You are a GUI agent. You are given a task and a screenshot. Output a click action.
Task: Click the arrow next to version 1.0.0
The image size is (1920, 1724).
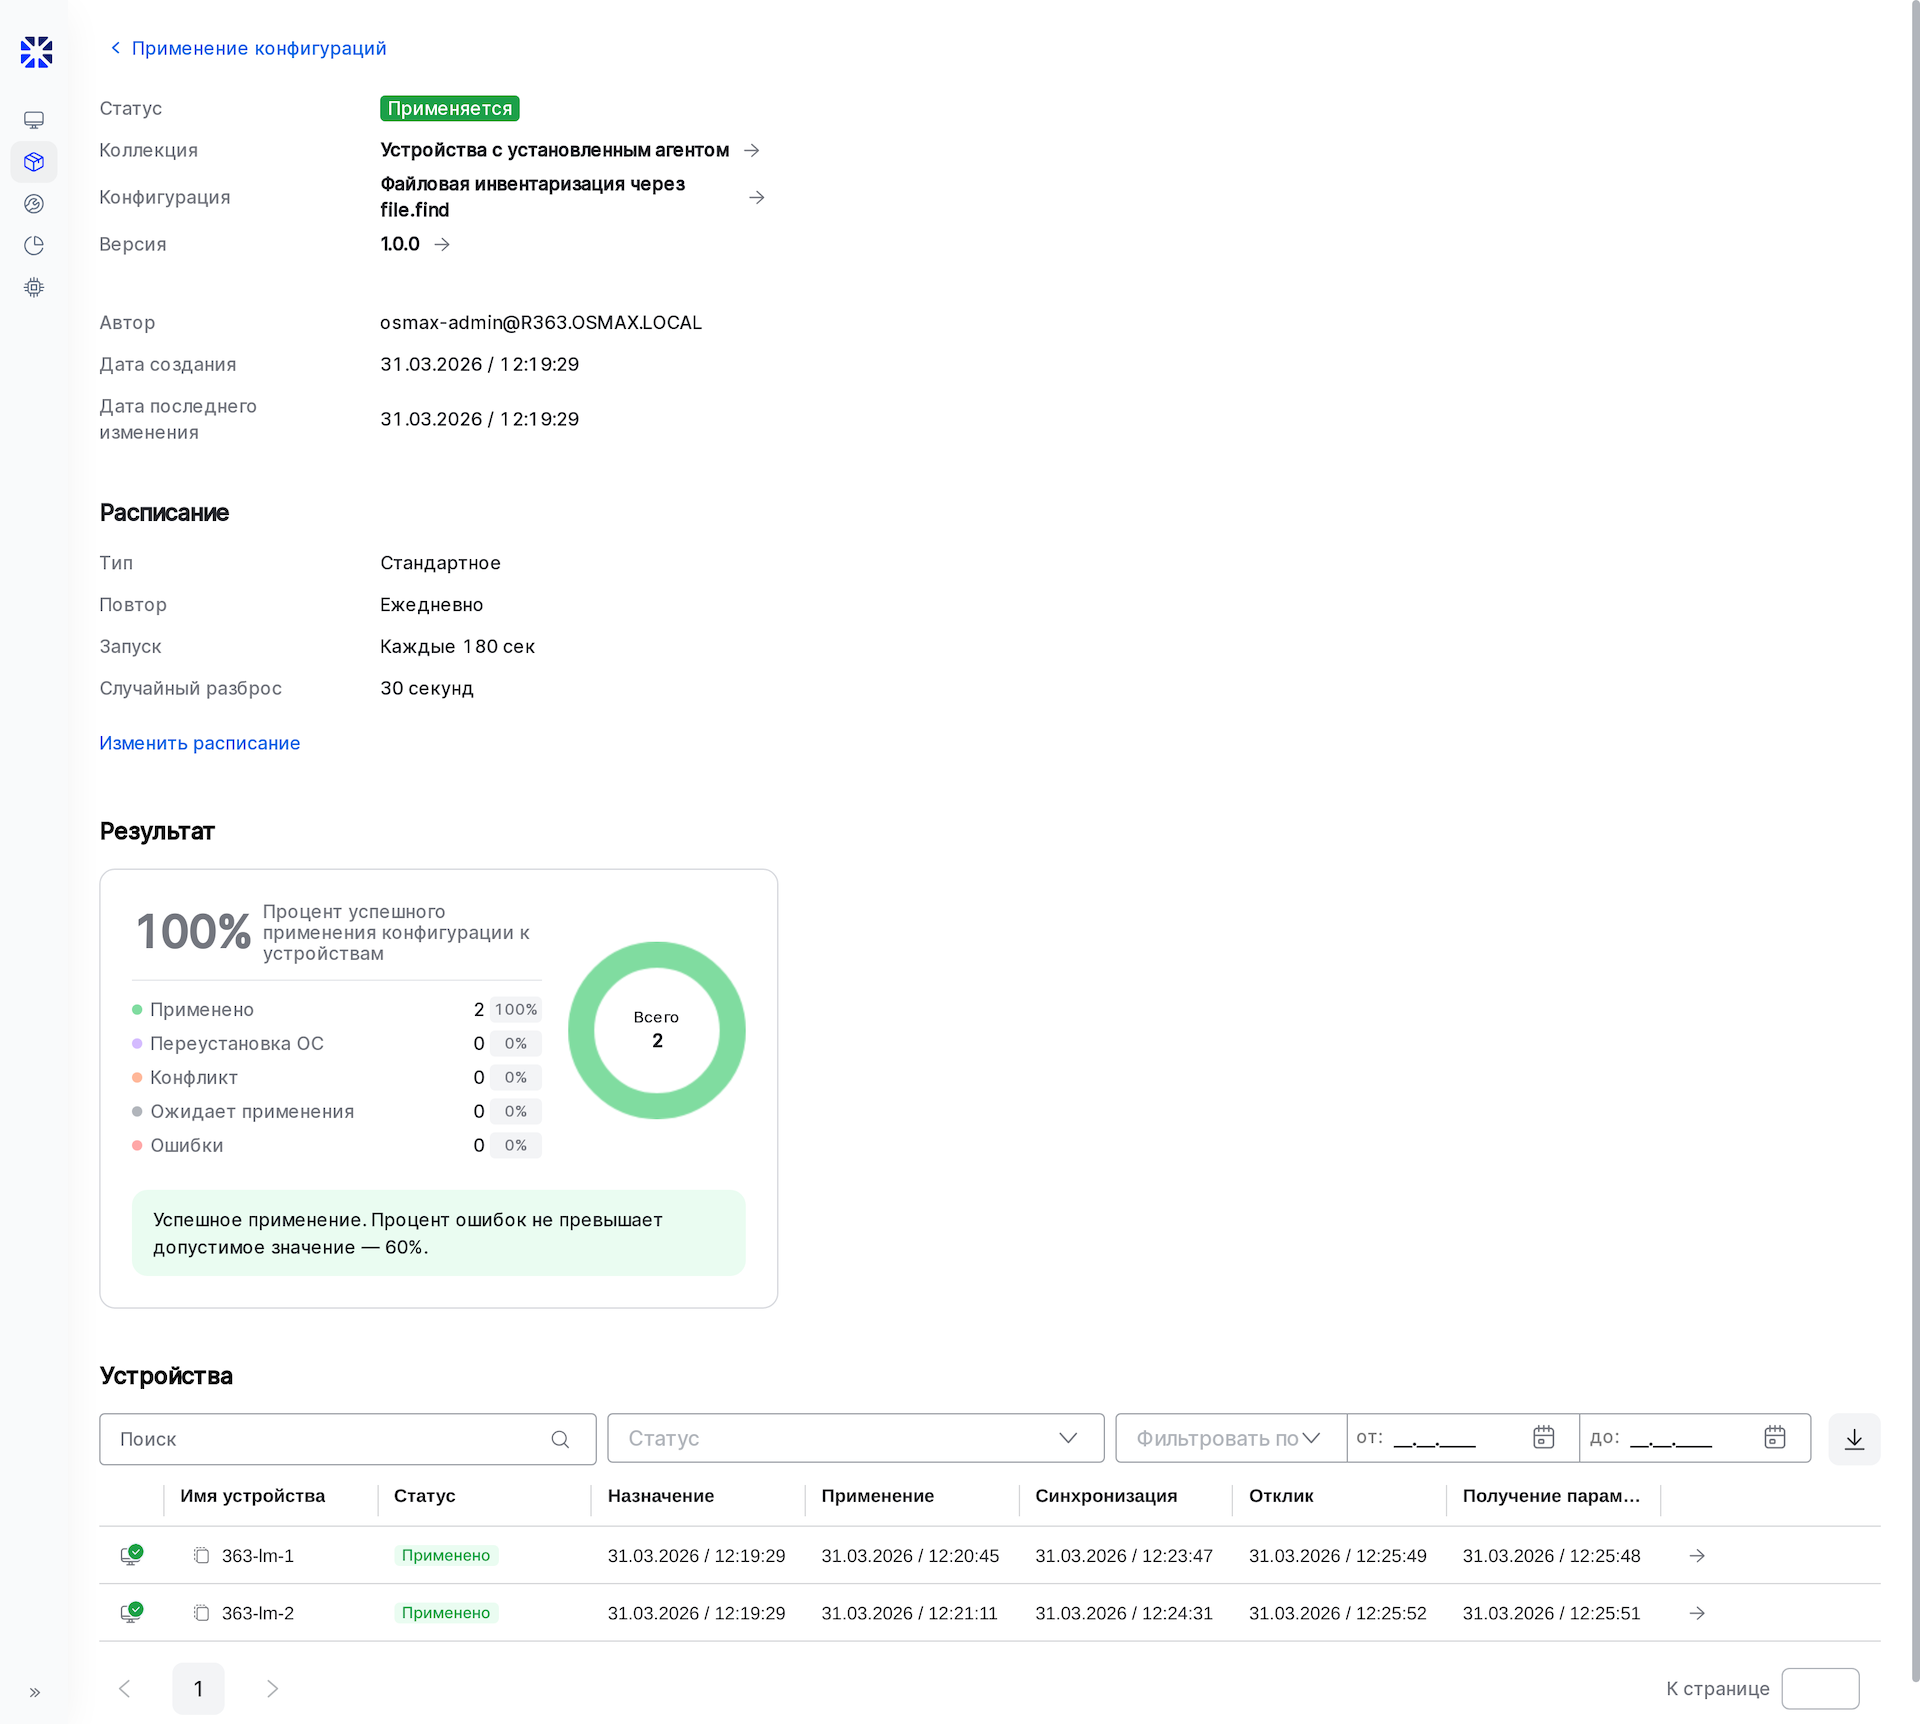click(442, 244)
